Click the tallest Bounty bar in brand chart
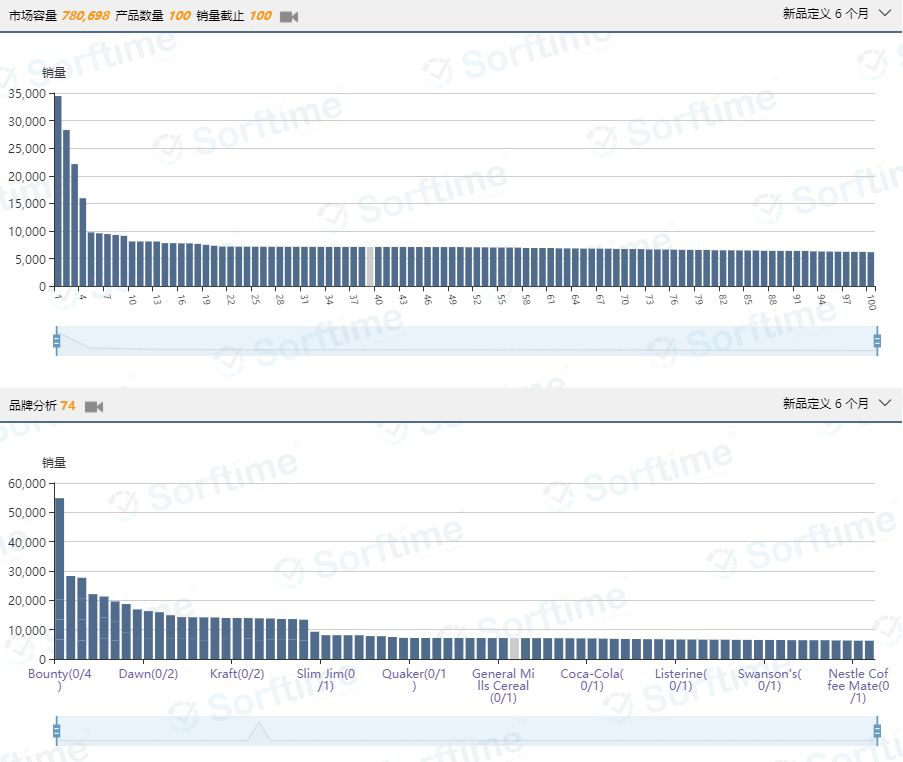 click(59, 578)
